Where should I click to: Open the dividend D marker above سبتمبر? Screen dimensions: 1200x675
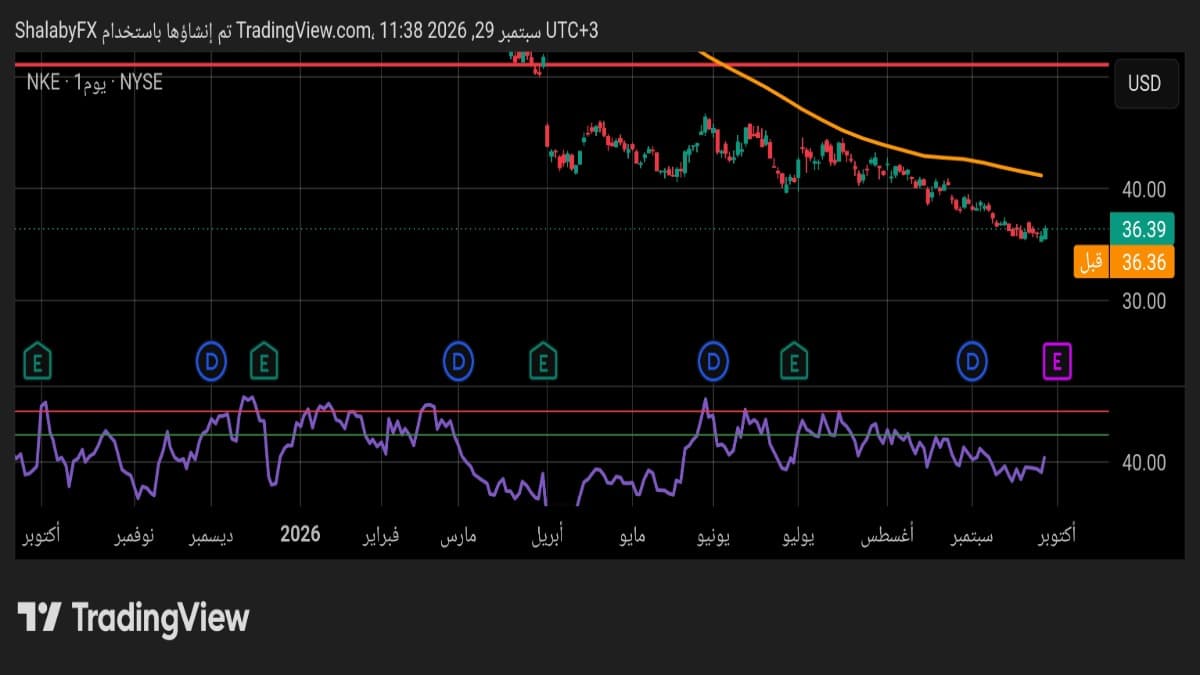click(x=972, y=360)
